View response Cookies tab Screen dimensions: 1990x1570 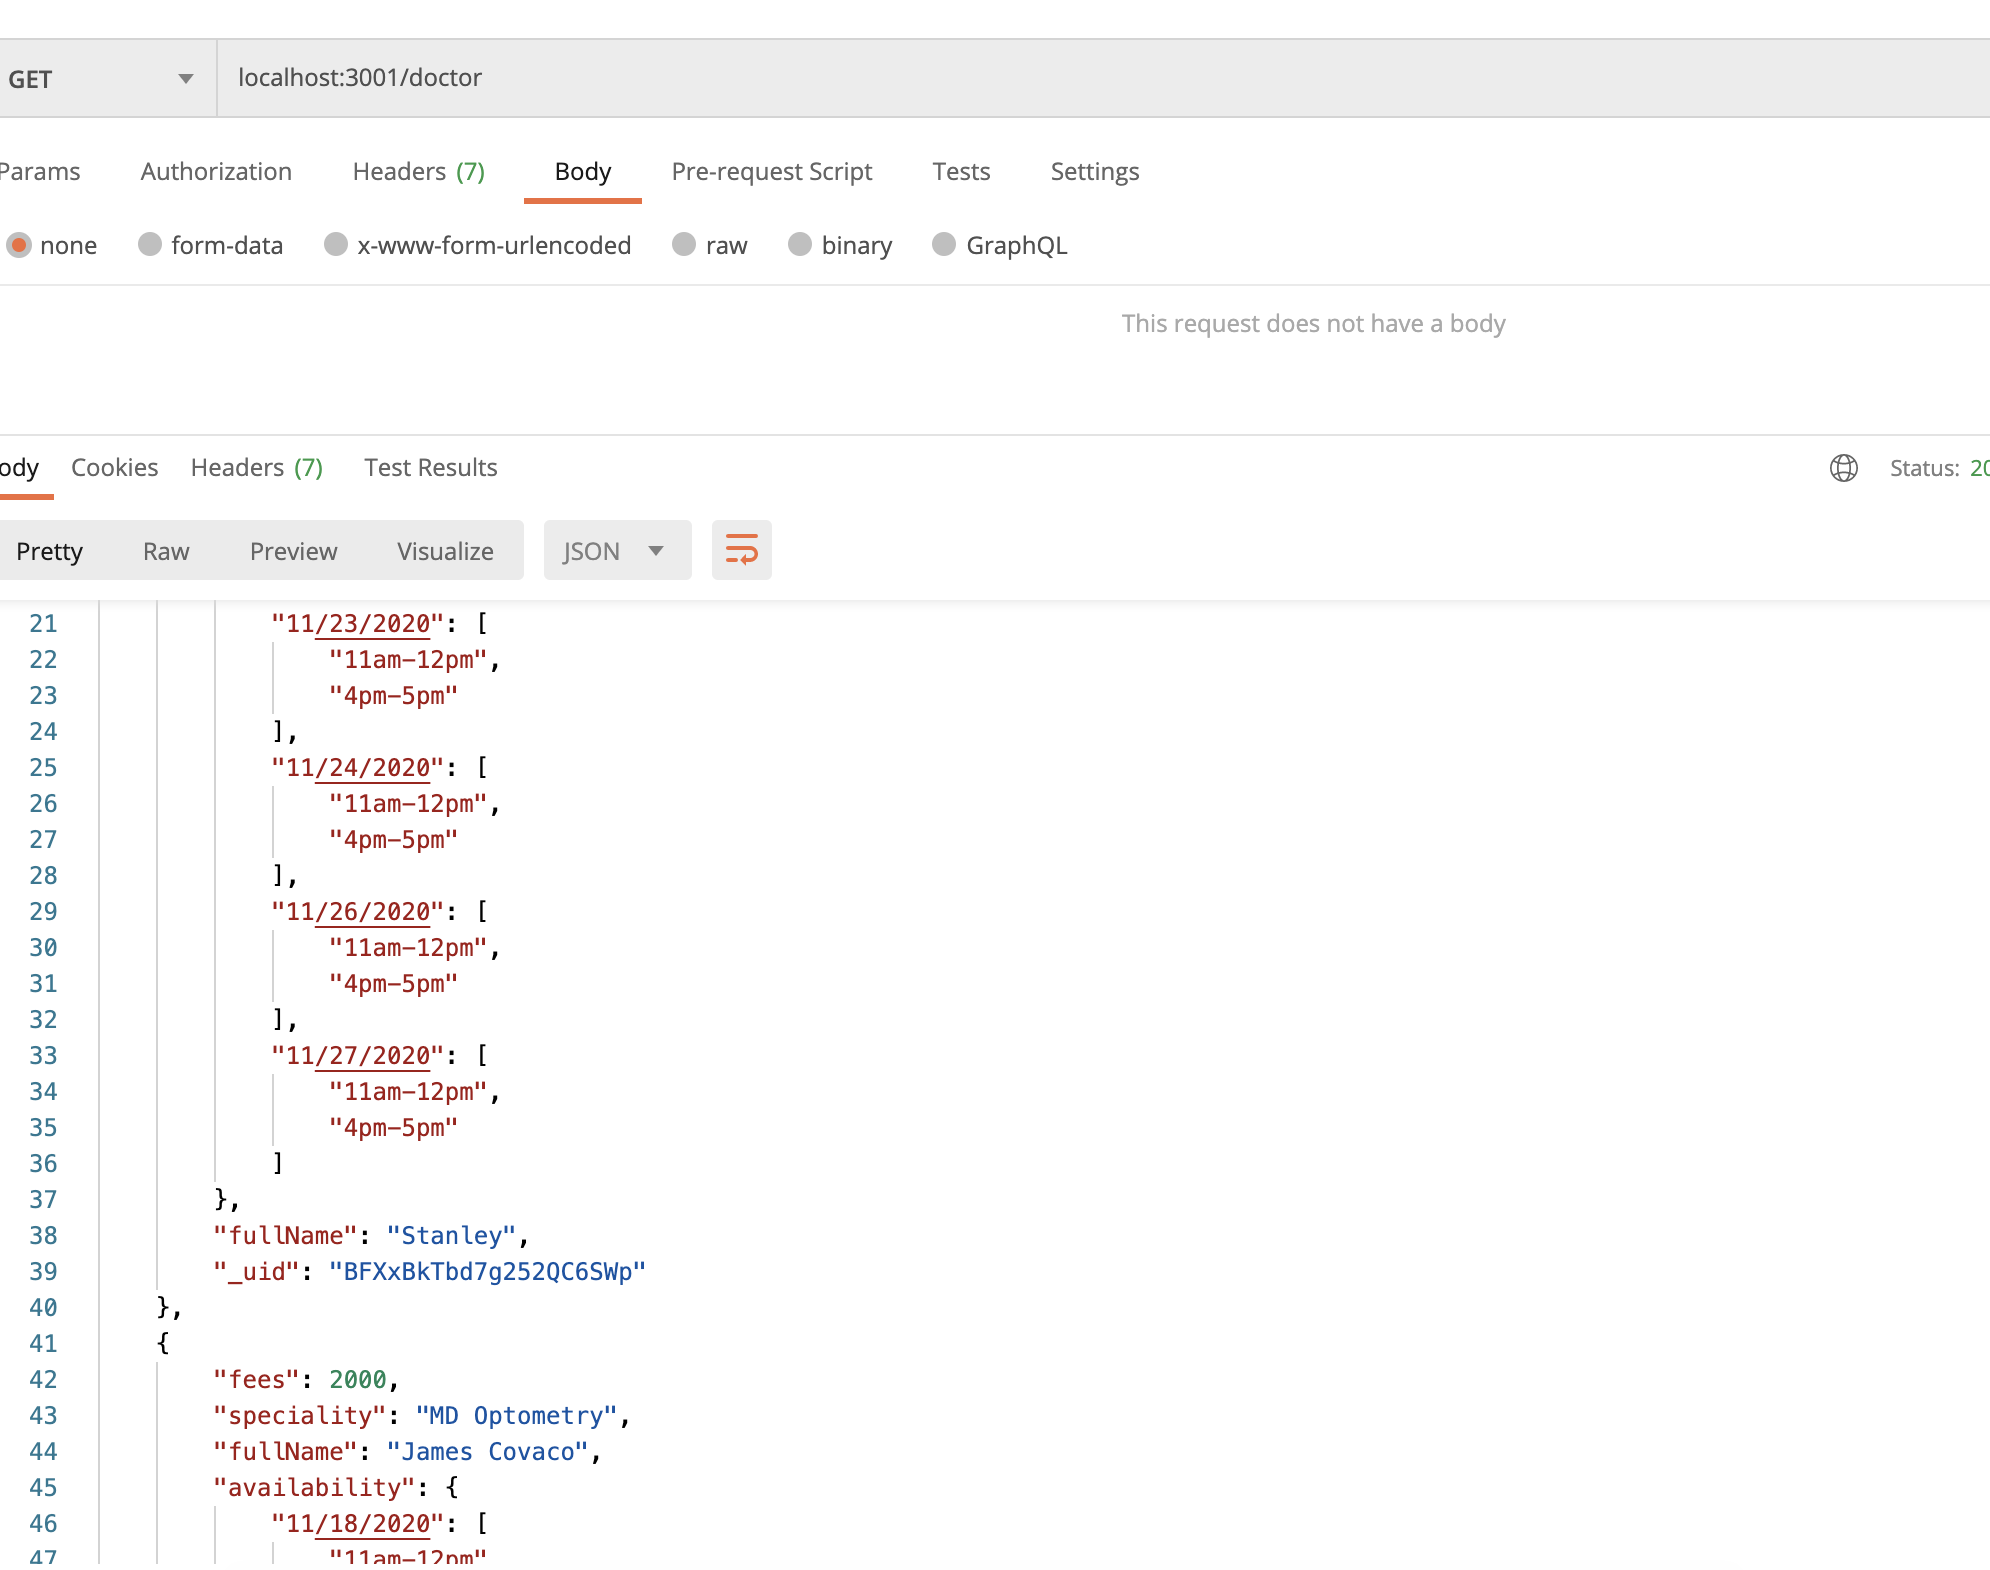click(x=114, y=468)
